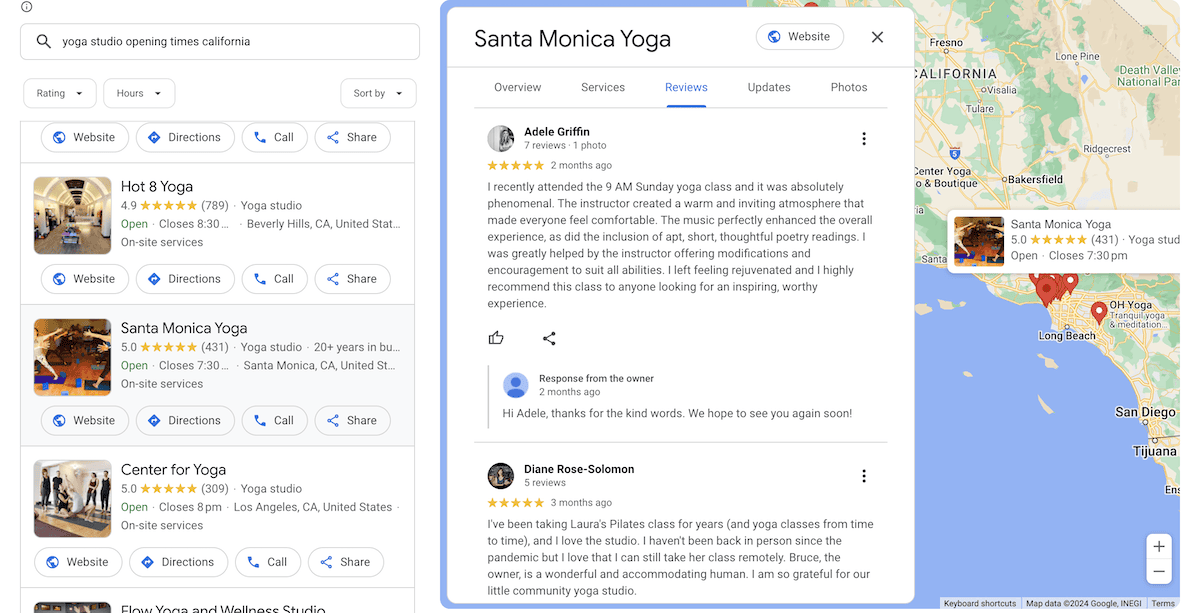Open Center for Yoga thumbnail photo
This screenshot has width=1200, height=613.
(72, 499)
